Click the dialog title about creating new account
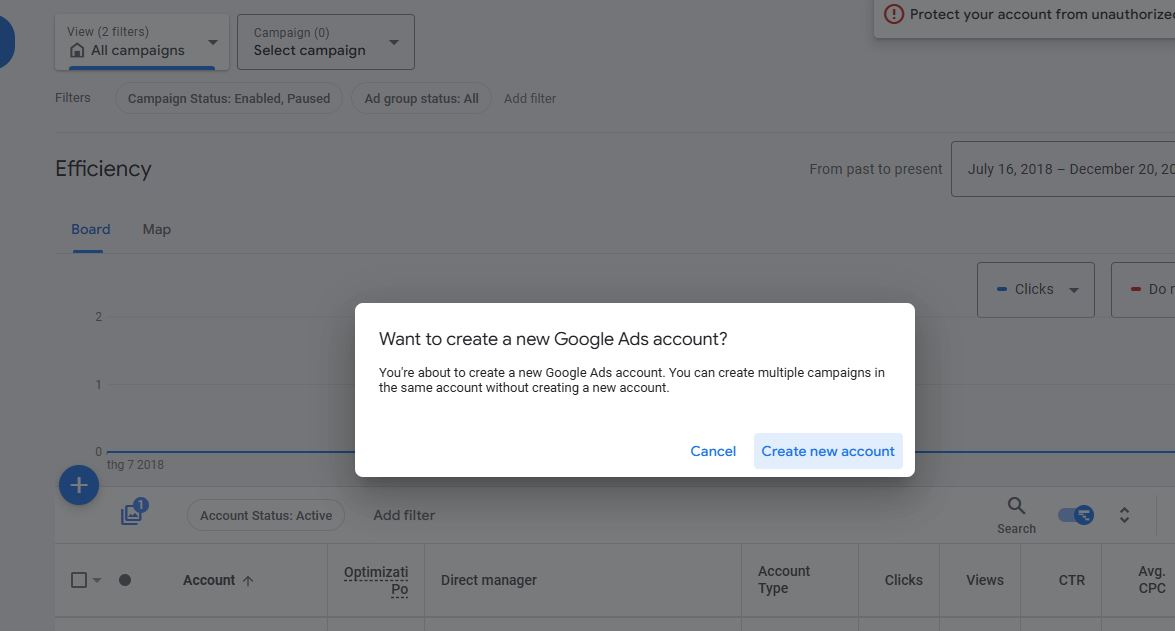Image resolution: width=1175 pixels, height=631 pixels. click(553, 339)
